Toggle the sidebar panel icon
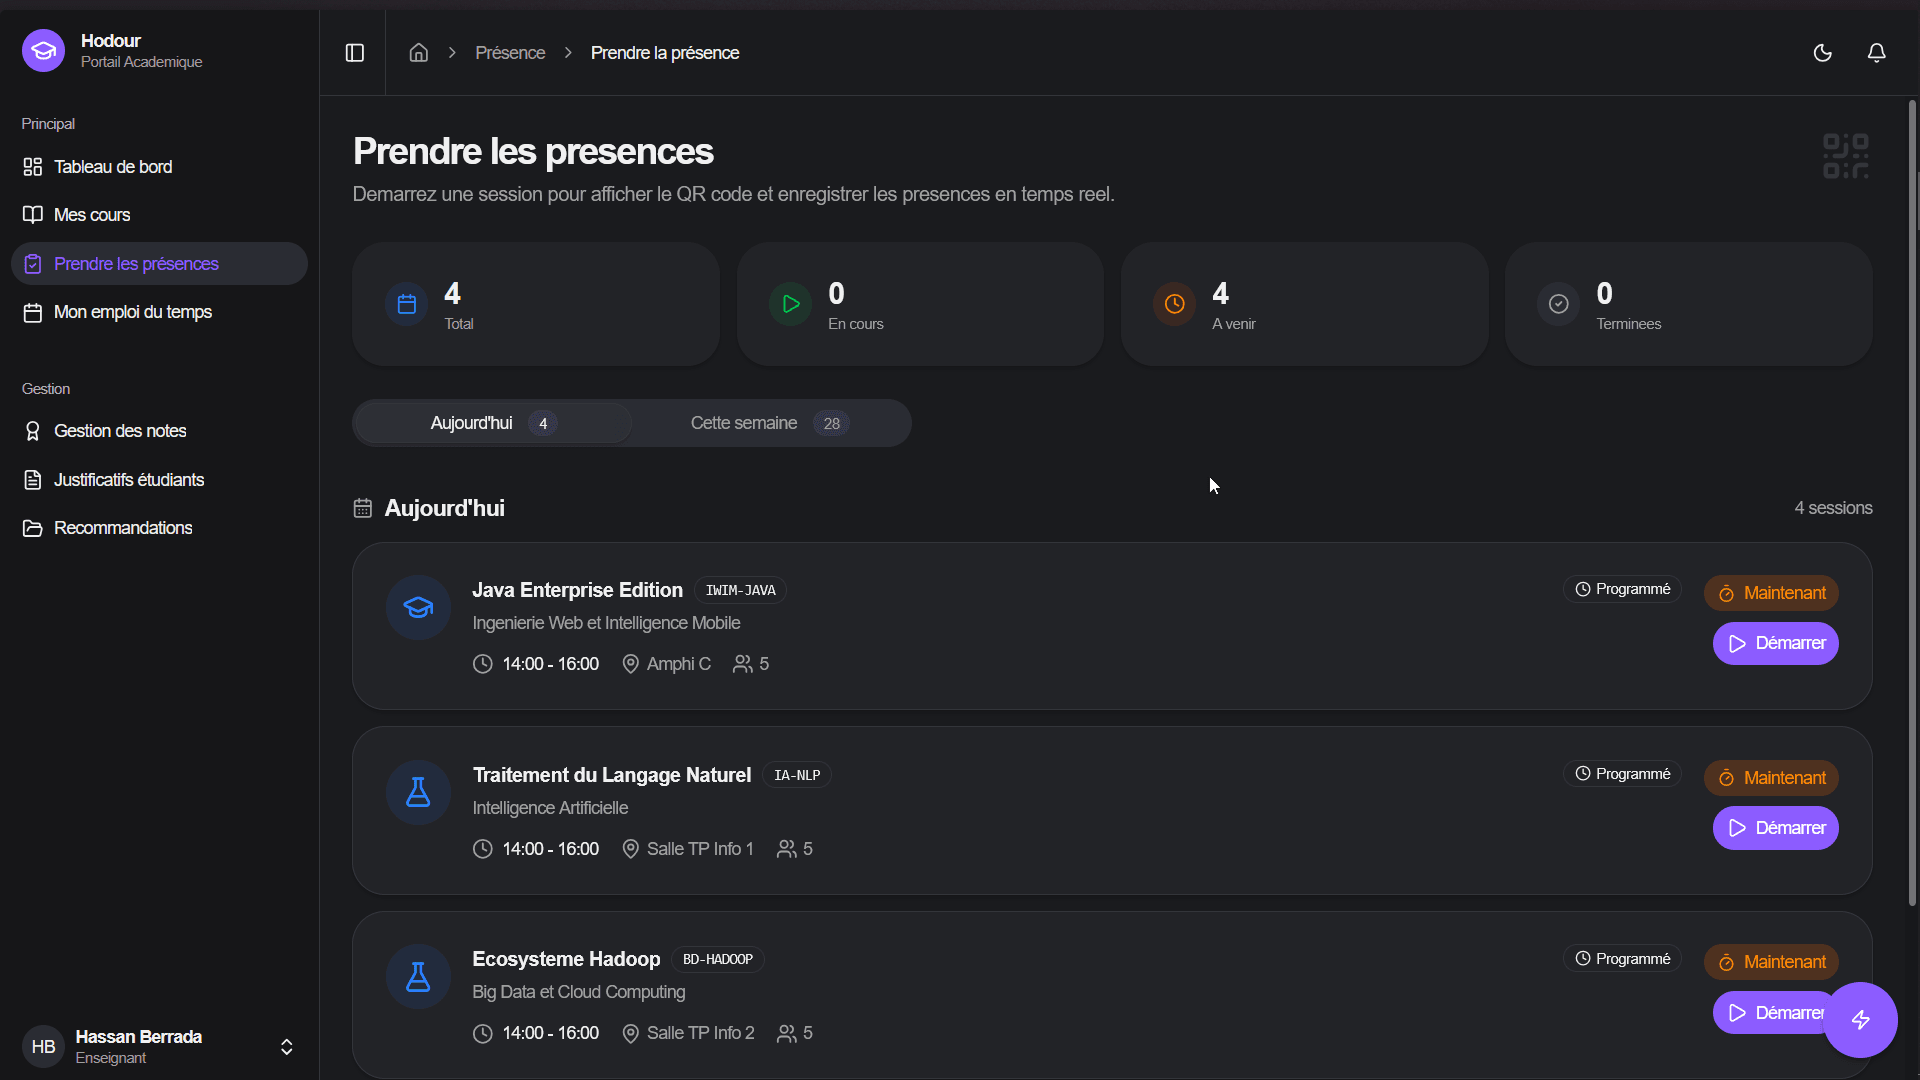The image size is (1920, 1080). click(355, 53)
